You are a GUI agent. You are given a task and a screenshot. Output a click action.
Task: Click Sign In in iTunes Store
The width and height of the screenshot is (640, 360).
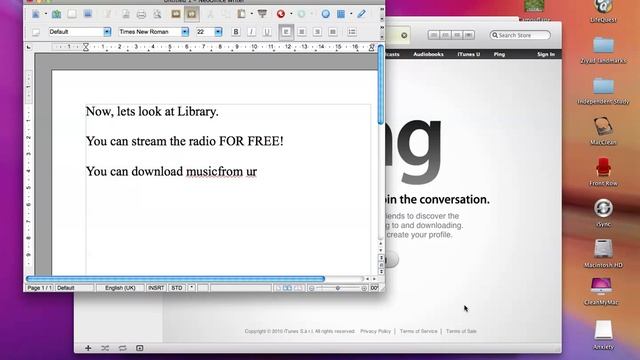pyautogui.click(x=546, y=54)
